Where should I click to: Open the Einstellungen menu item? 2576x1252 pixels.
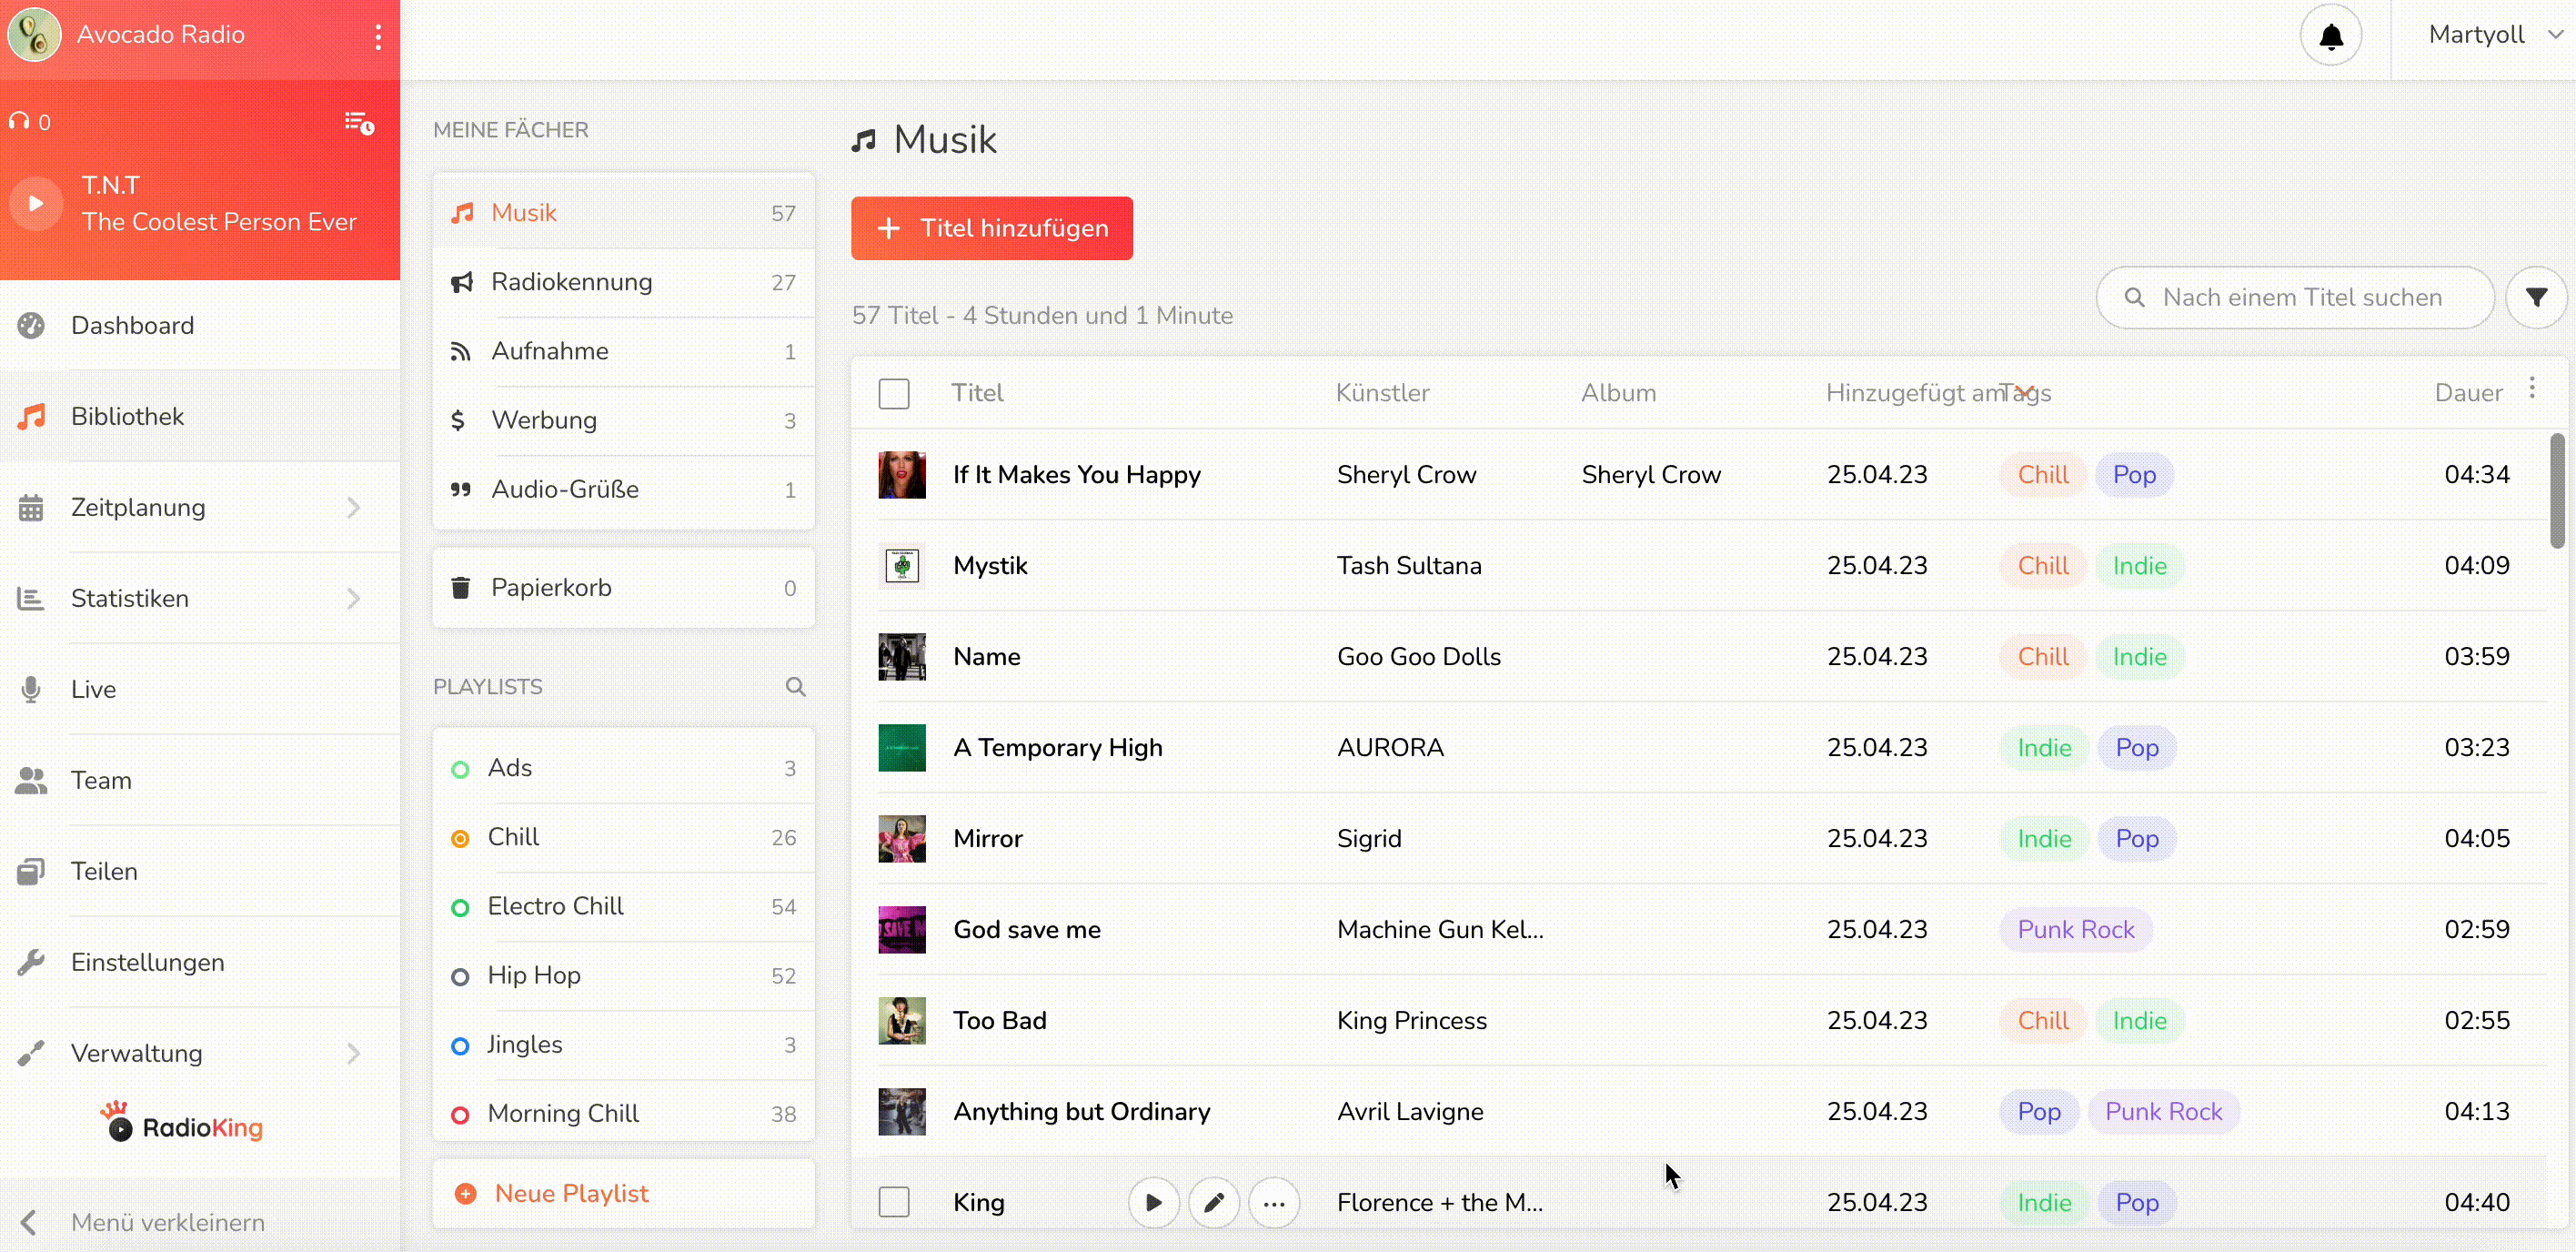200,963
